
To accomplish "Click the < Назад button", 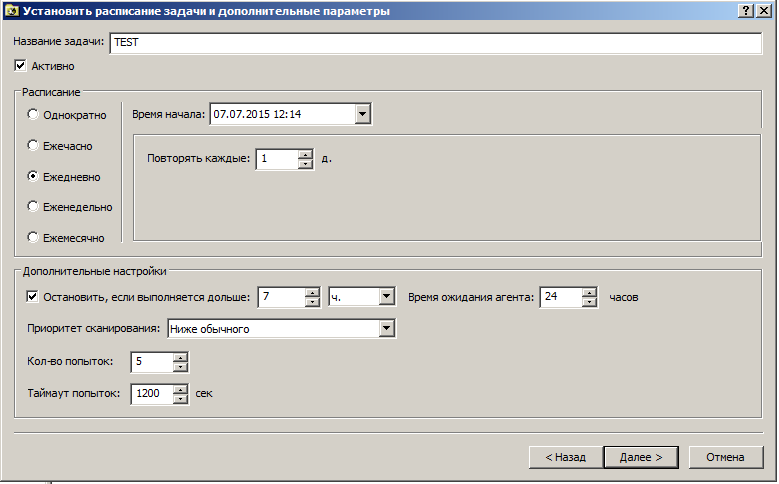I will (565, 457).
